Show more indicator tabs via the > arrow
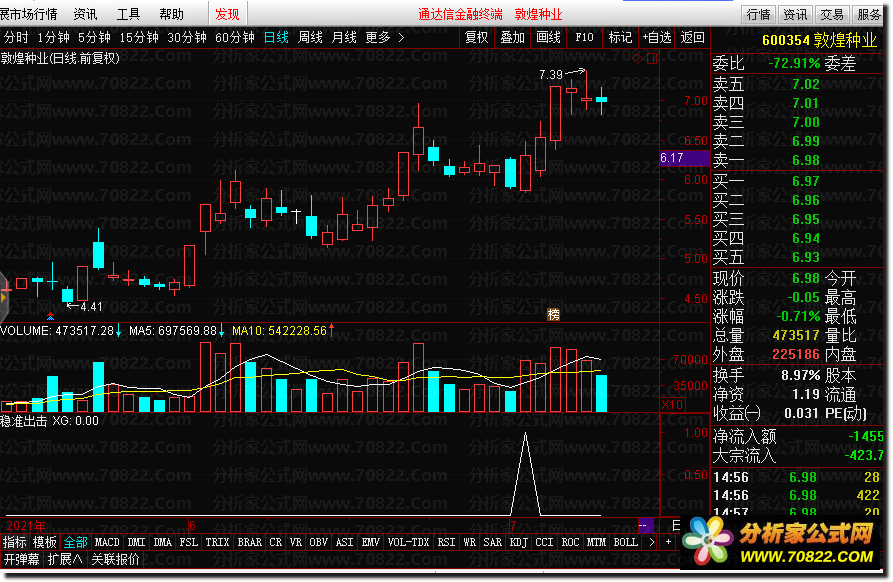 tap(652, 542)
